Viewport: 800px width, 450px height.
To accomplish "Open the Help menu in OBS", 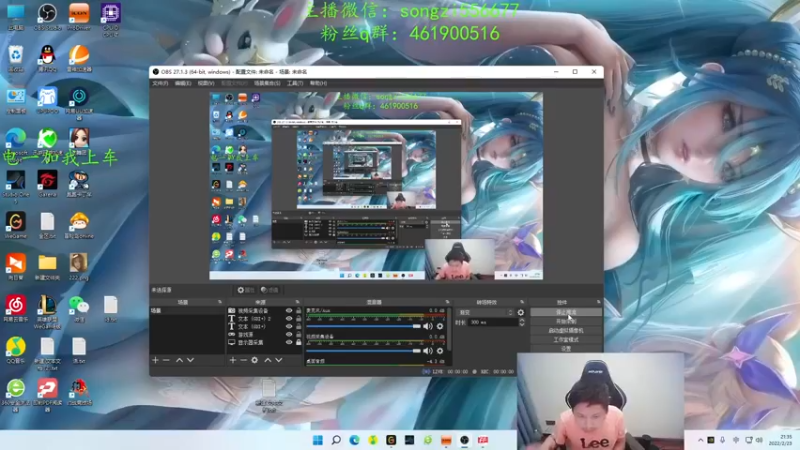I will (x=318, y=83).
